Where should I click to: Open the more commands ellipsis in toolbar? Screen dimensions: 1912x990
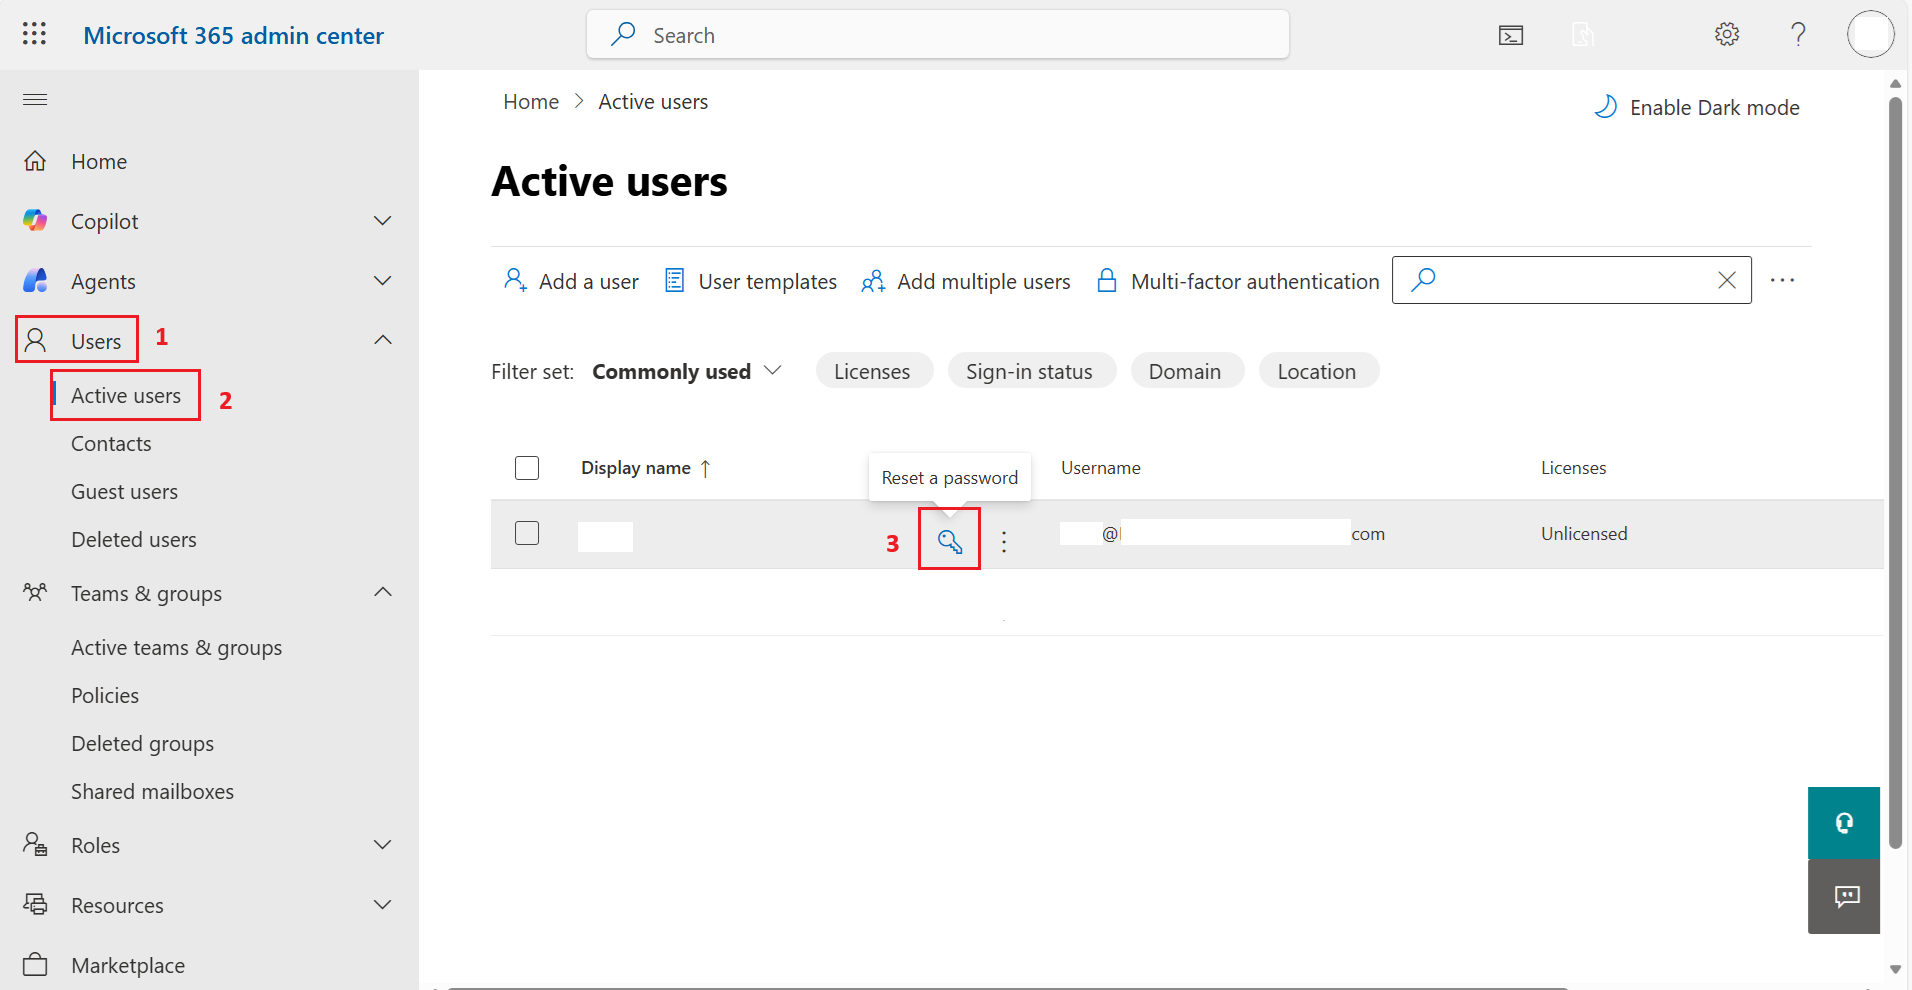[x=1782, y=280]
